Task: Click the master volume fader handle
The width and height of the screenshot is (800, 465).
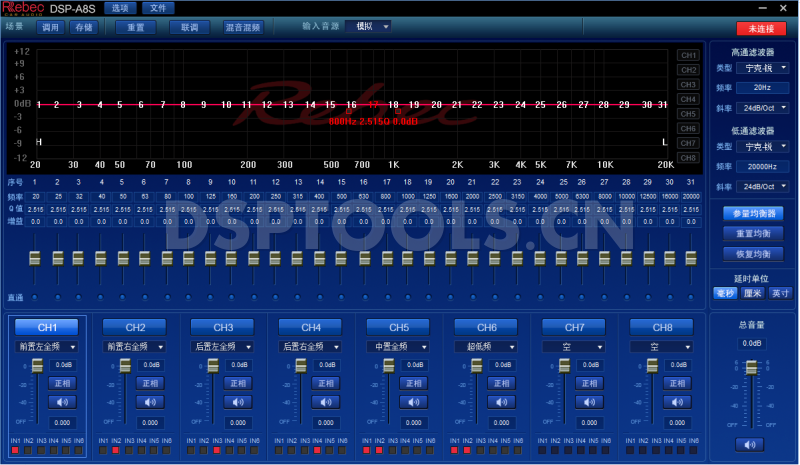Action: [751, 368]
